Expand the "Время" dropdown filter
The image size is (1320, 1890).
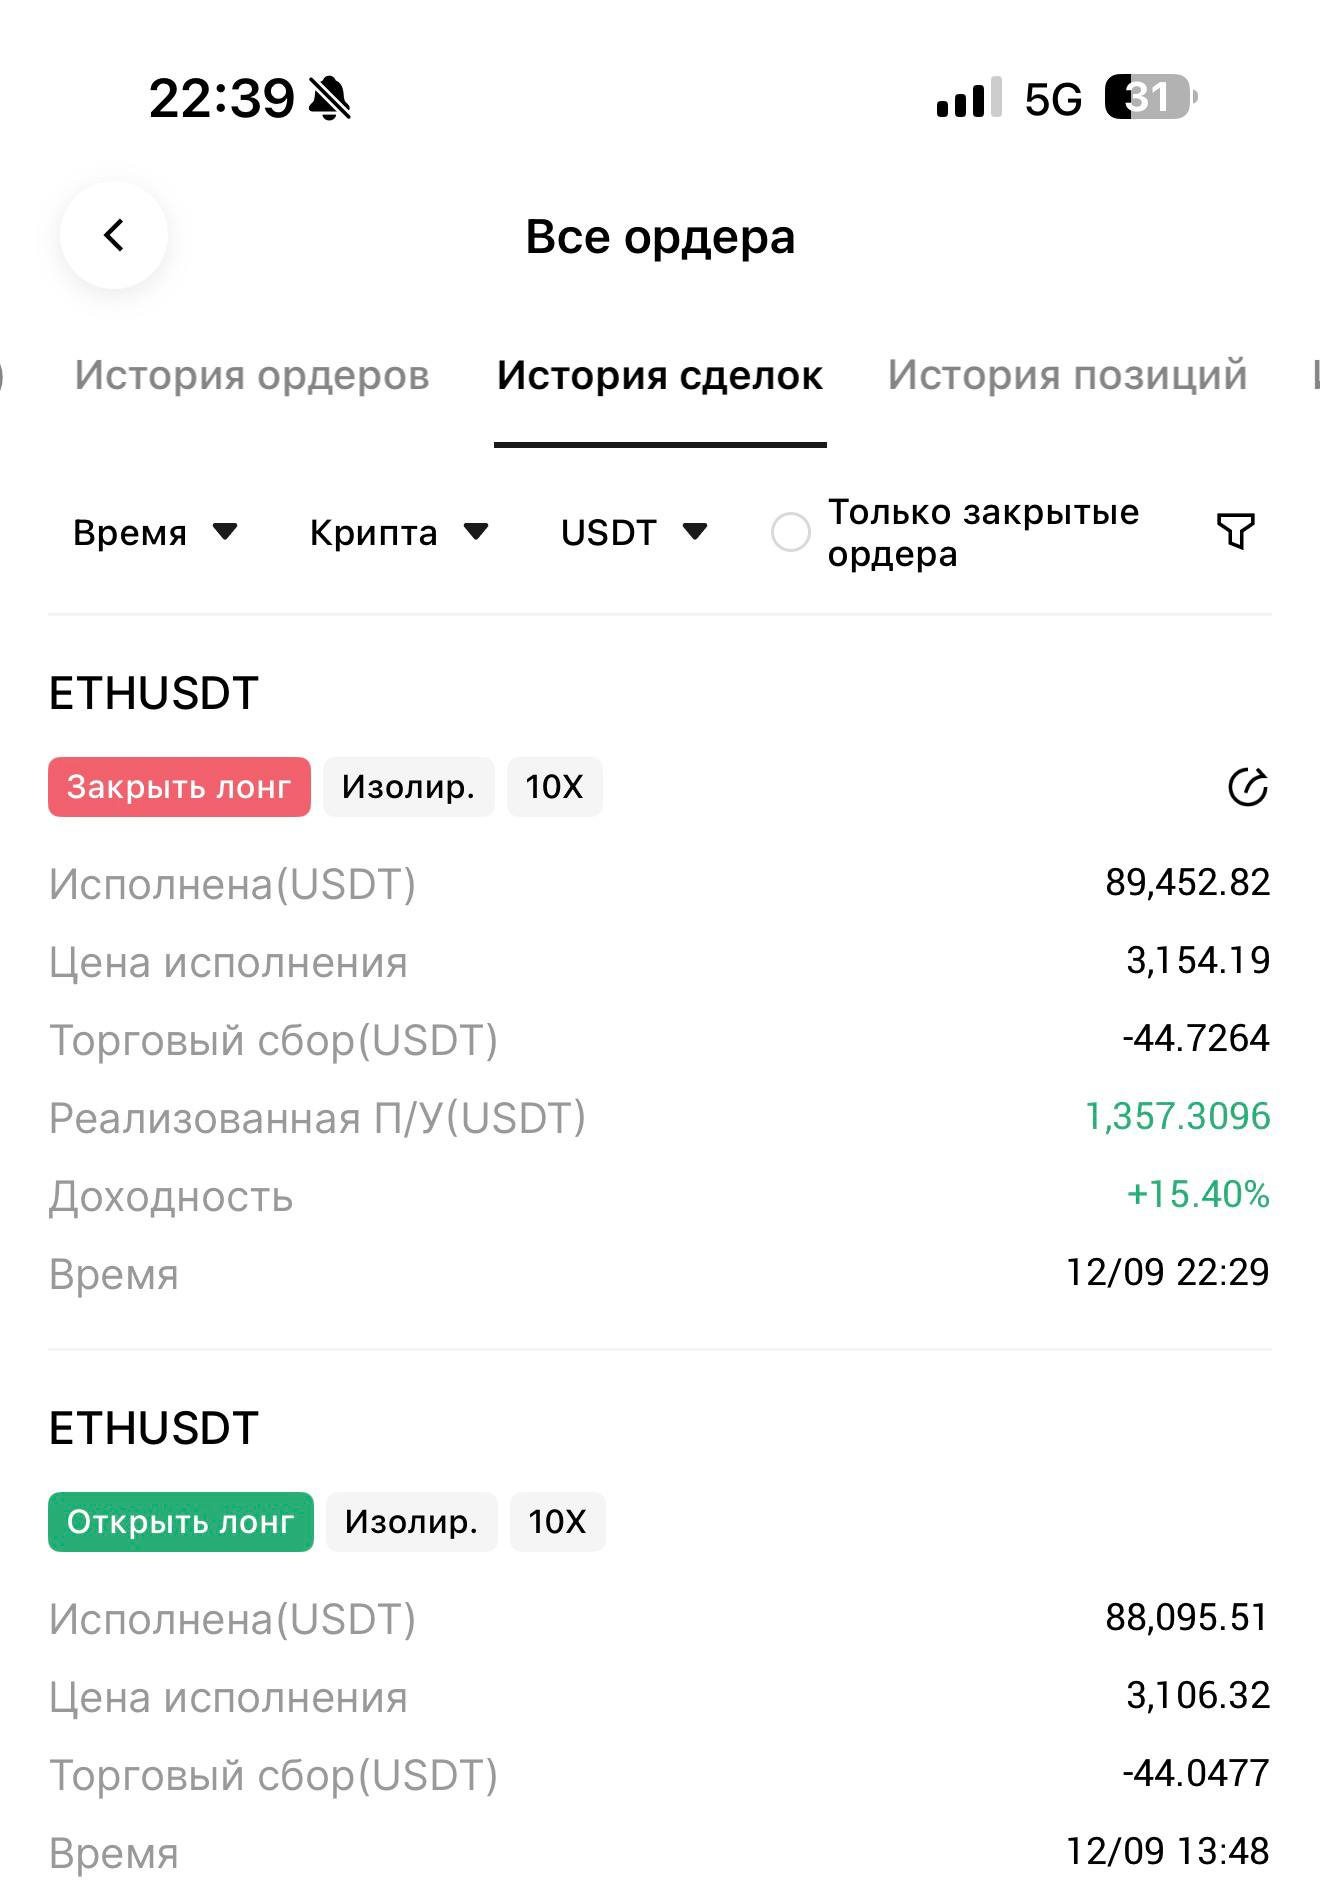155,532
